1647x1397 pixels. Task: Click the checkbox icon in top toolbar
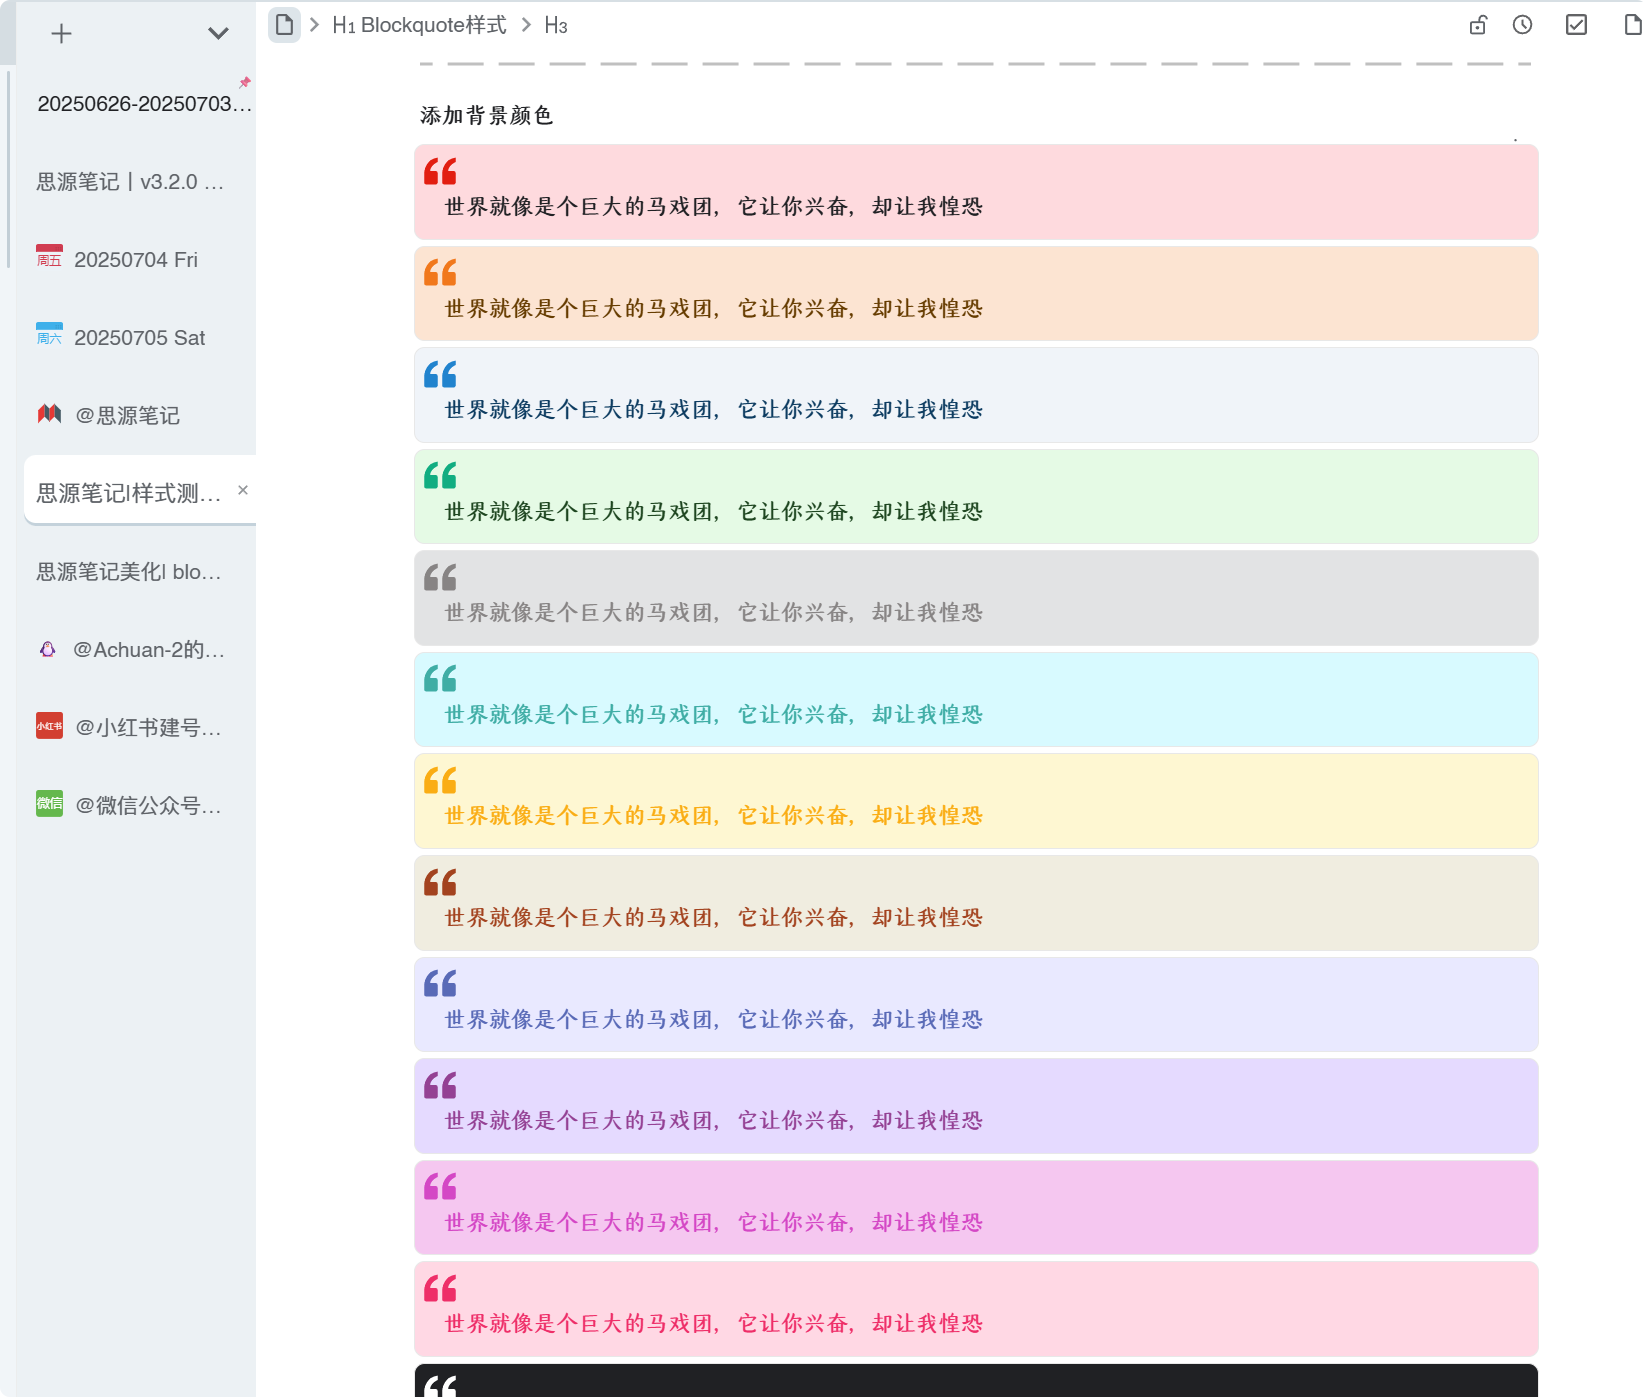(x=1576, y=25)
